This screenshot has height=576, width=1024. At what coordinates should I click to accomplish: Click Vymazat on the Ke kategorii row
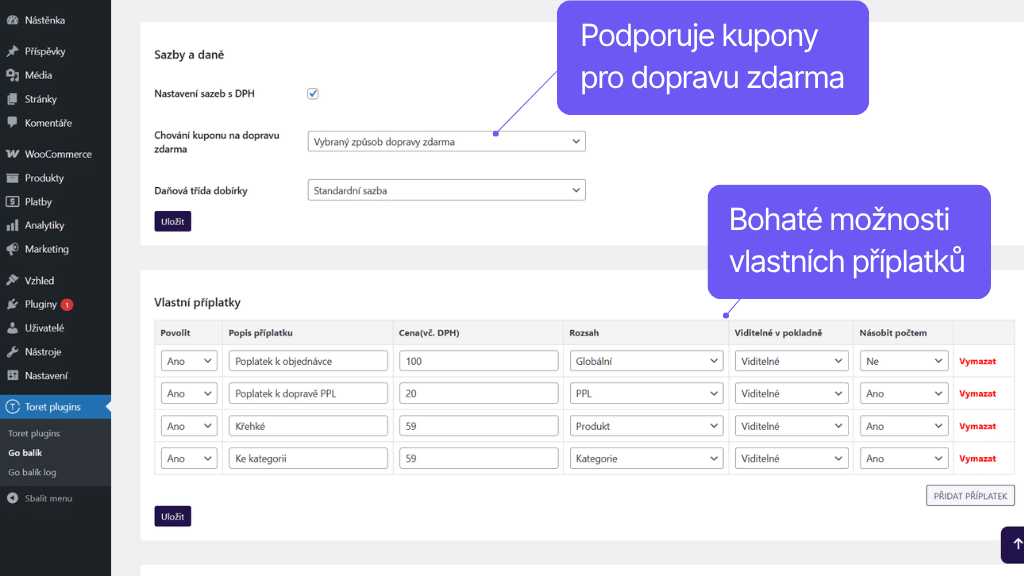pyautogui.click(x=978, y=457)
